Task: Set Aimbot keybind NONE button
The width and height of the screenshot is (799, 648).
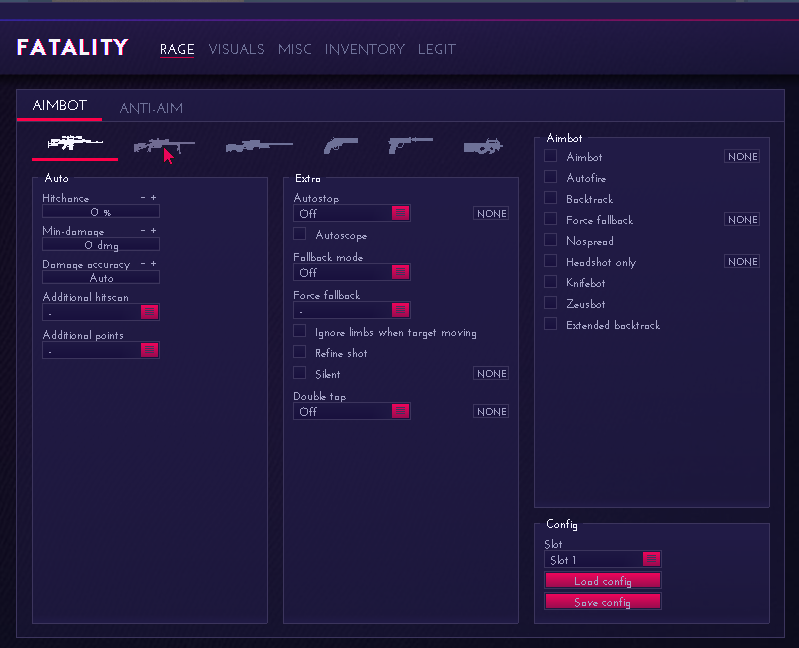Action: 742,156
